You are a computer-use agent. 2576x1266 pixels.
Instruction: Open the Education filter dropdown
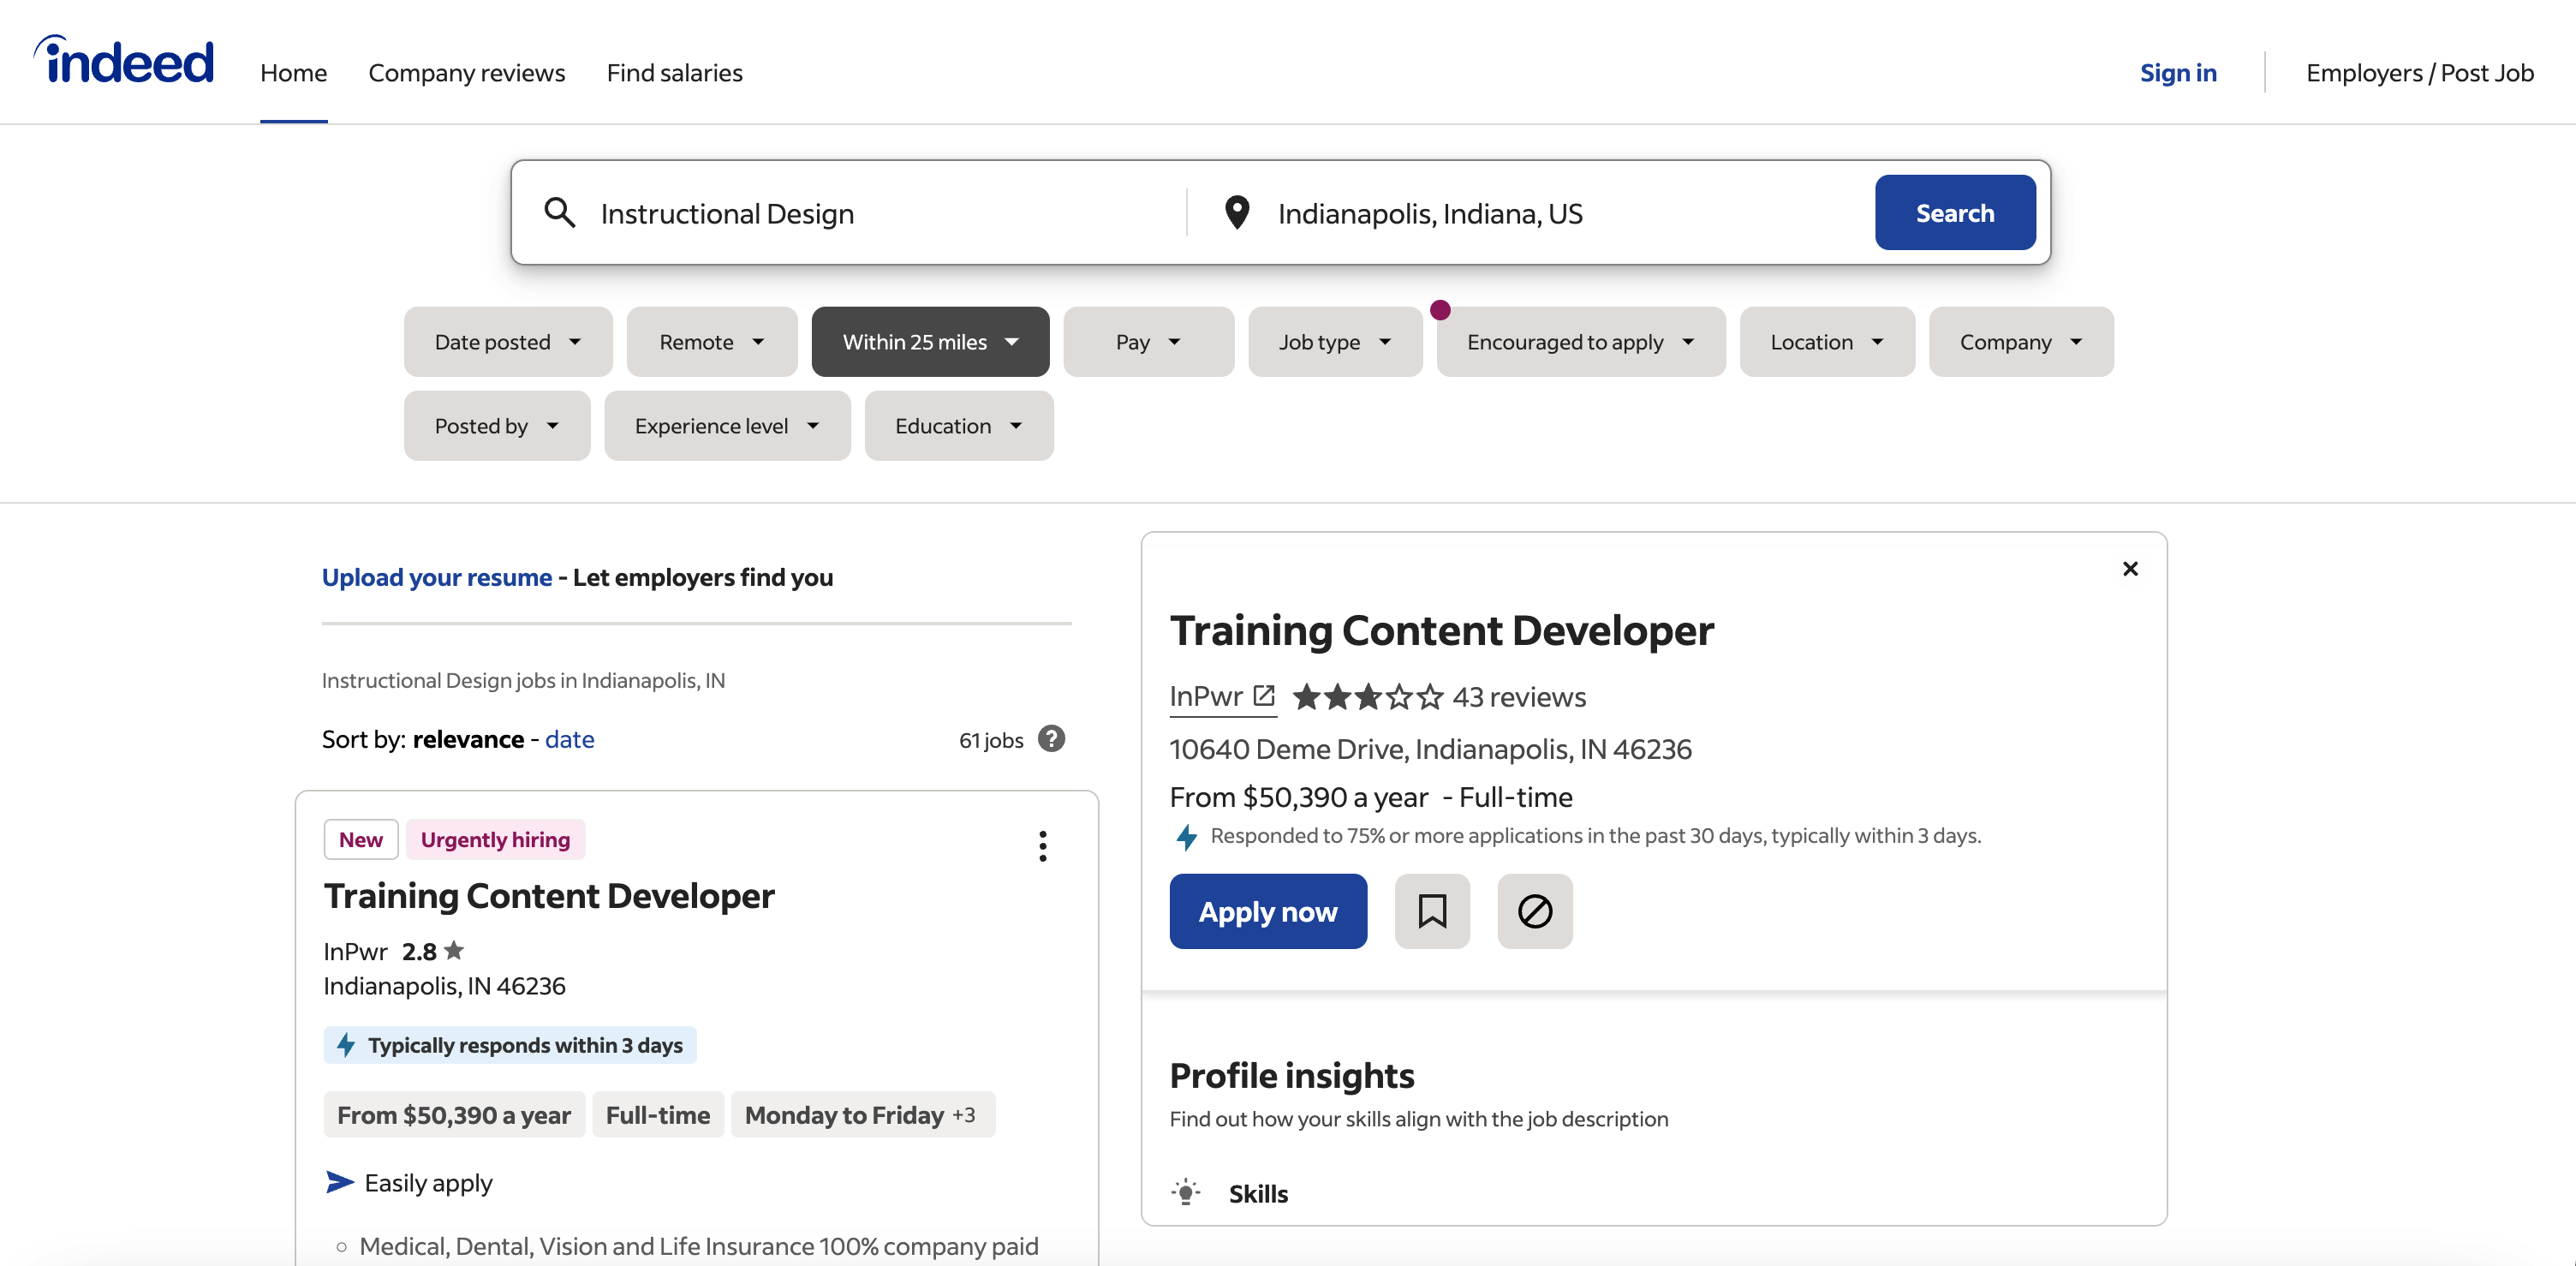pyautogui.click(x=959, y=426)
